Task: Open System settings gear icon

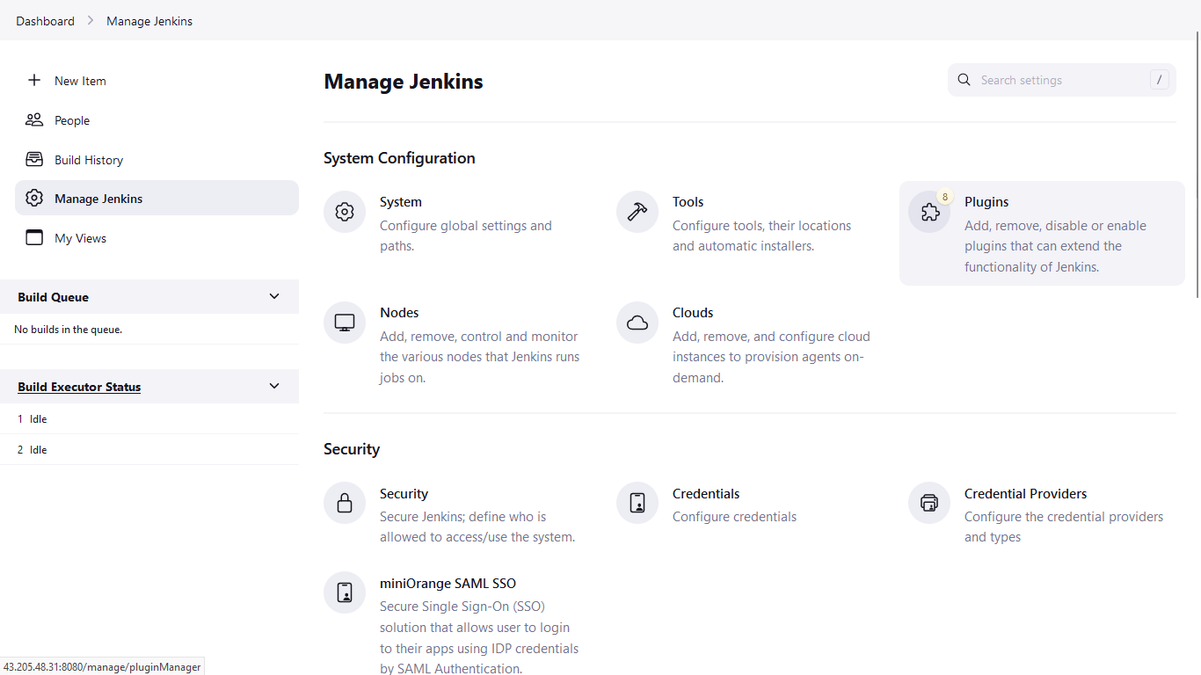Action: (x=344, y=212)
